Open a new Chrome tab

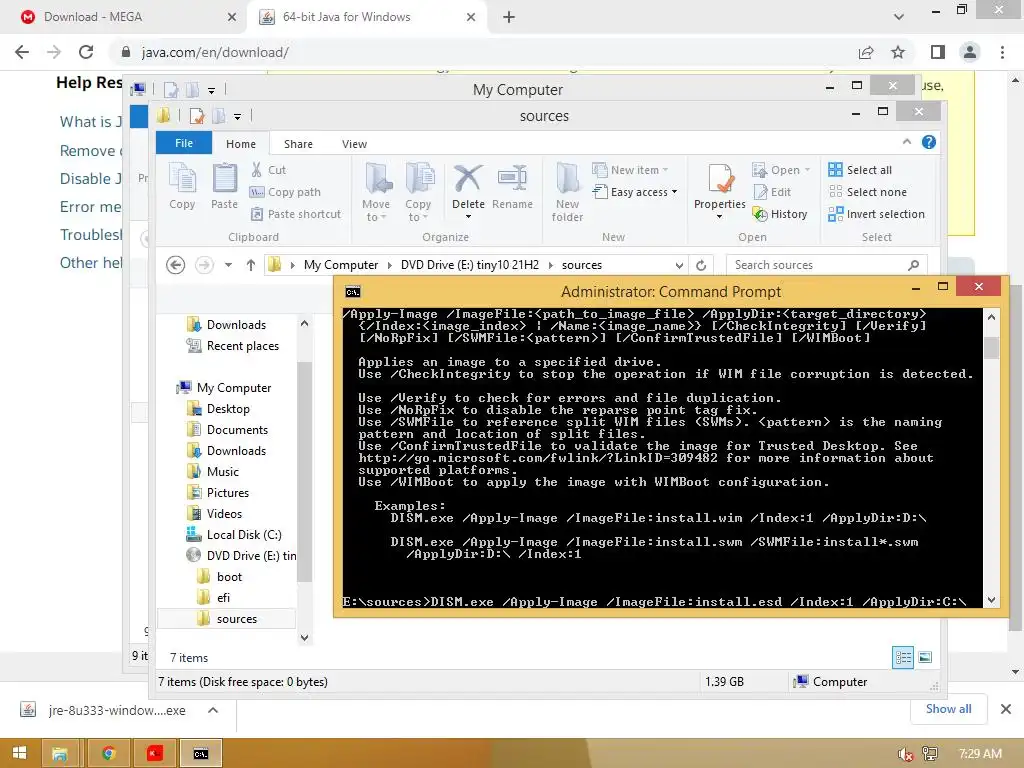click(x=509, y=17)
